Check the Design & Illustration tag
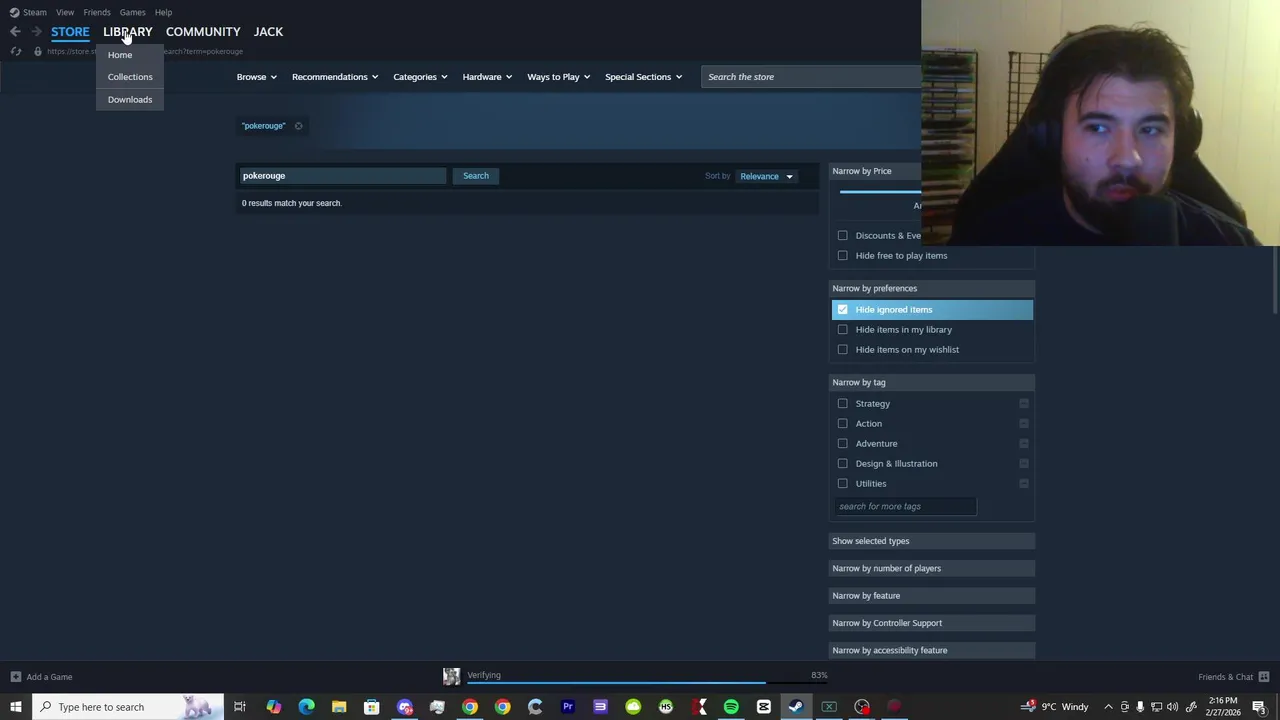The width and height of the screenshot is (1280, 720). point(843,464)
